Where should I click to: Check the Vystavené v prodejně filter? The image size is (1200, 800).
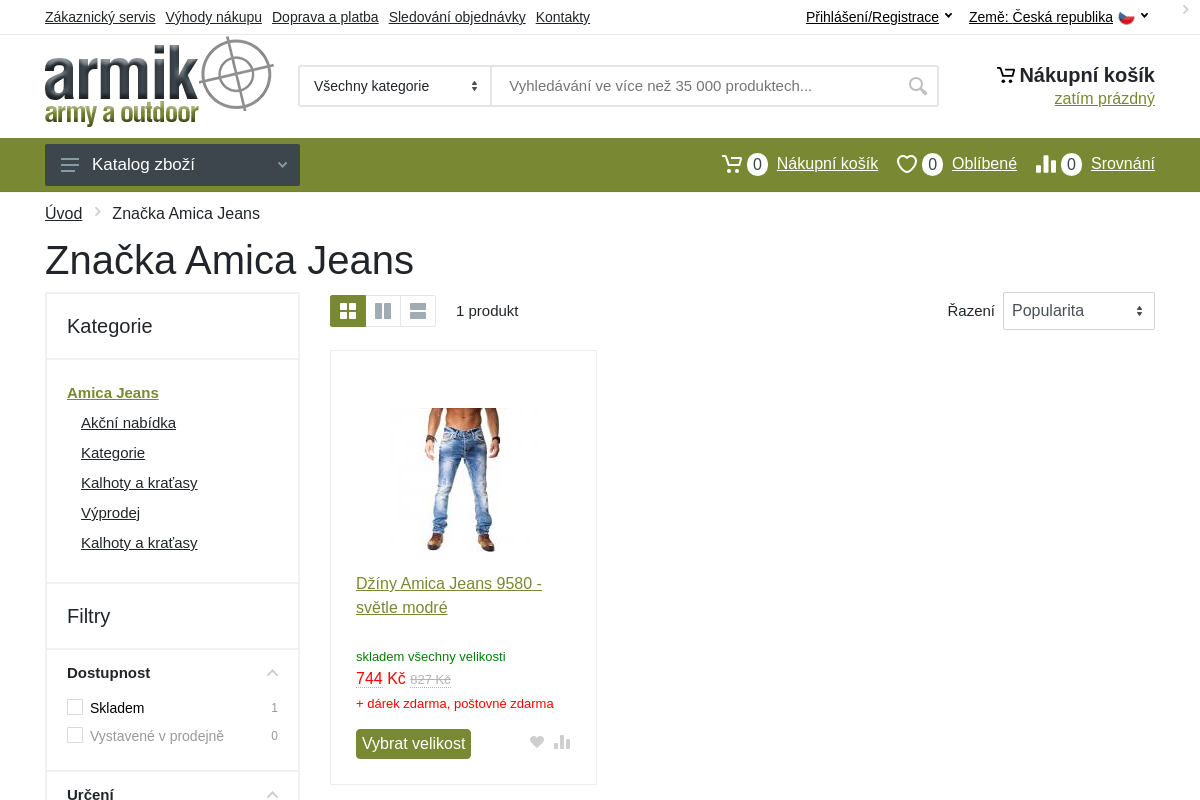[75, 734]
